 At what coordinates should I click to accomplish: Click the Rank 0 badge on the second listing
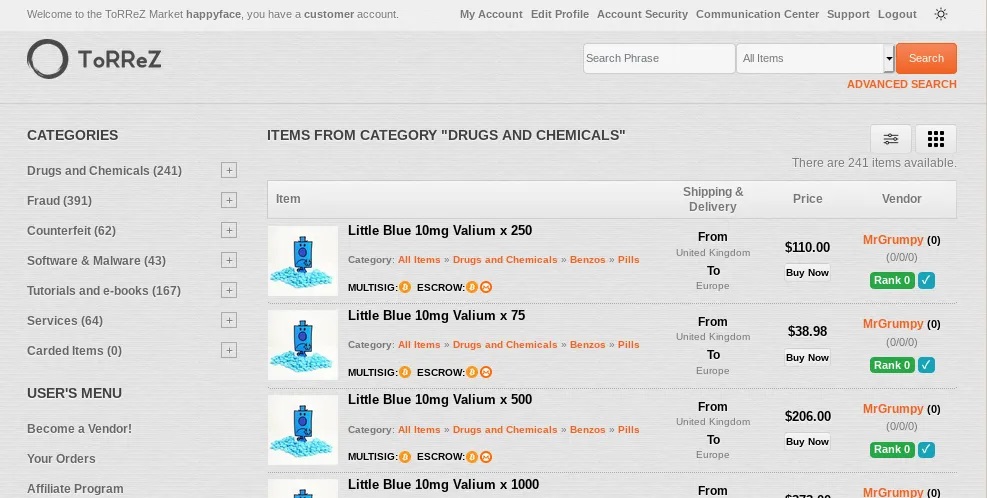[892, 365]
